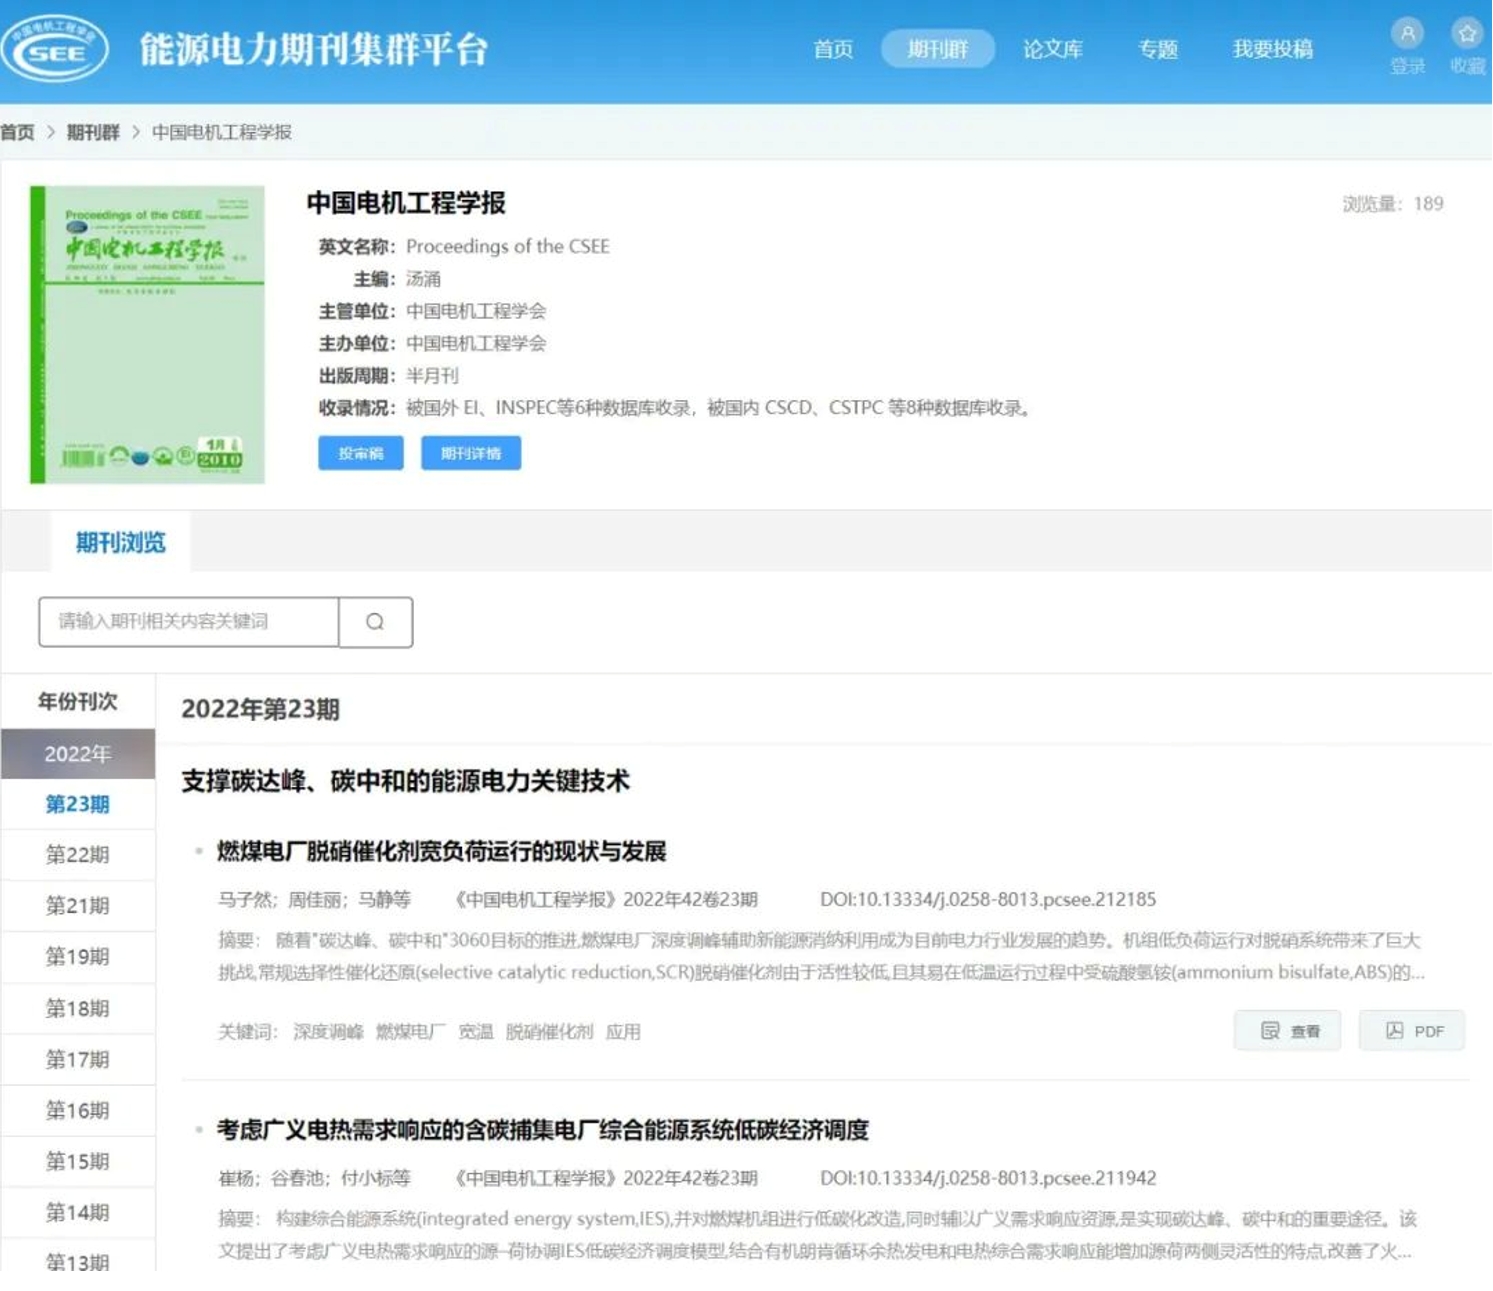Click 期刊群 in the breadcrumb

point(93,132)
